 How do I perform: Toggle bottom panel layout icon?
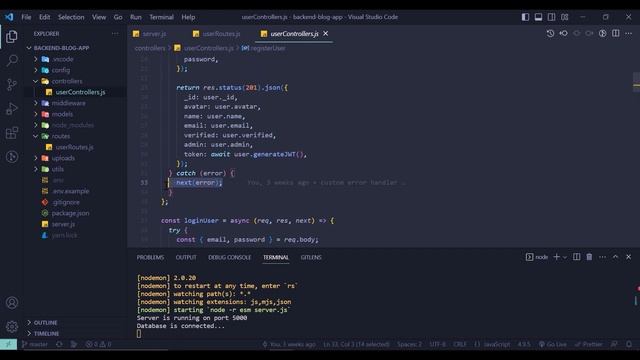point(538,17)
